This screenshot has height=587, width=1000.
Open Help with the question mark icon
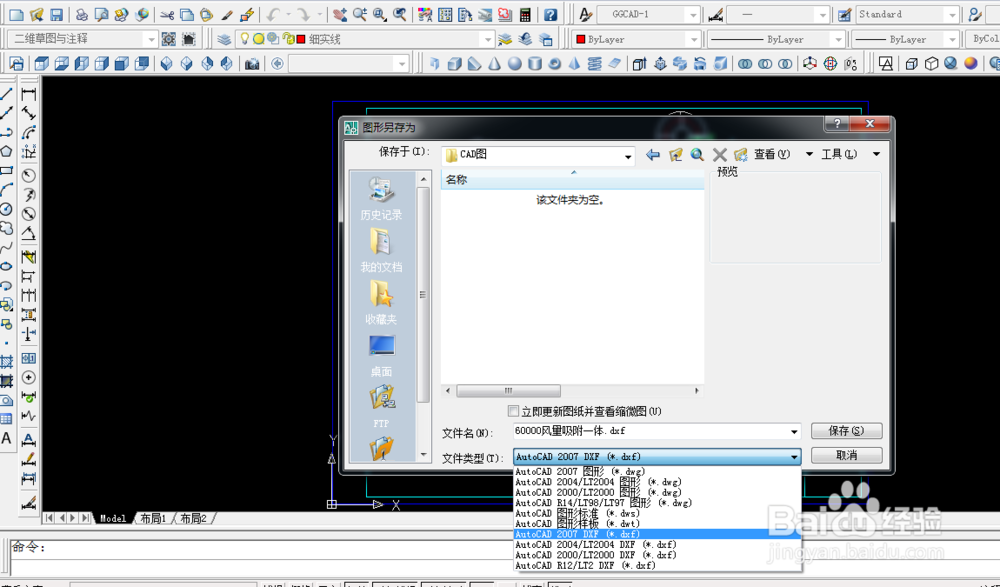point(550,14)
